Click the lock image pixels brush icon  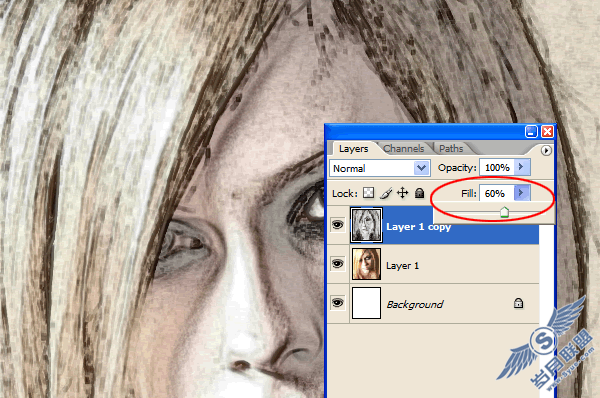tap(386, 193)
